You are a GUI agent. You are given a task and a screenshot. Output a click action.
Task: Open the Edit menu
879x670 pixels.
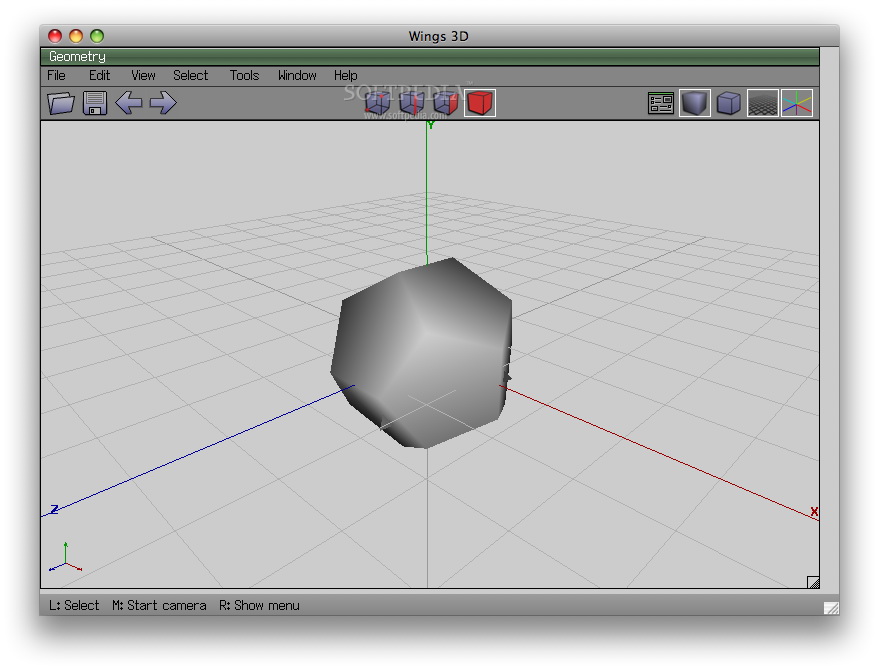point(99,75)
